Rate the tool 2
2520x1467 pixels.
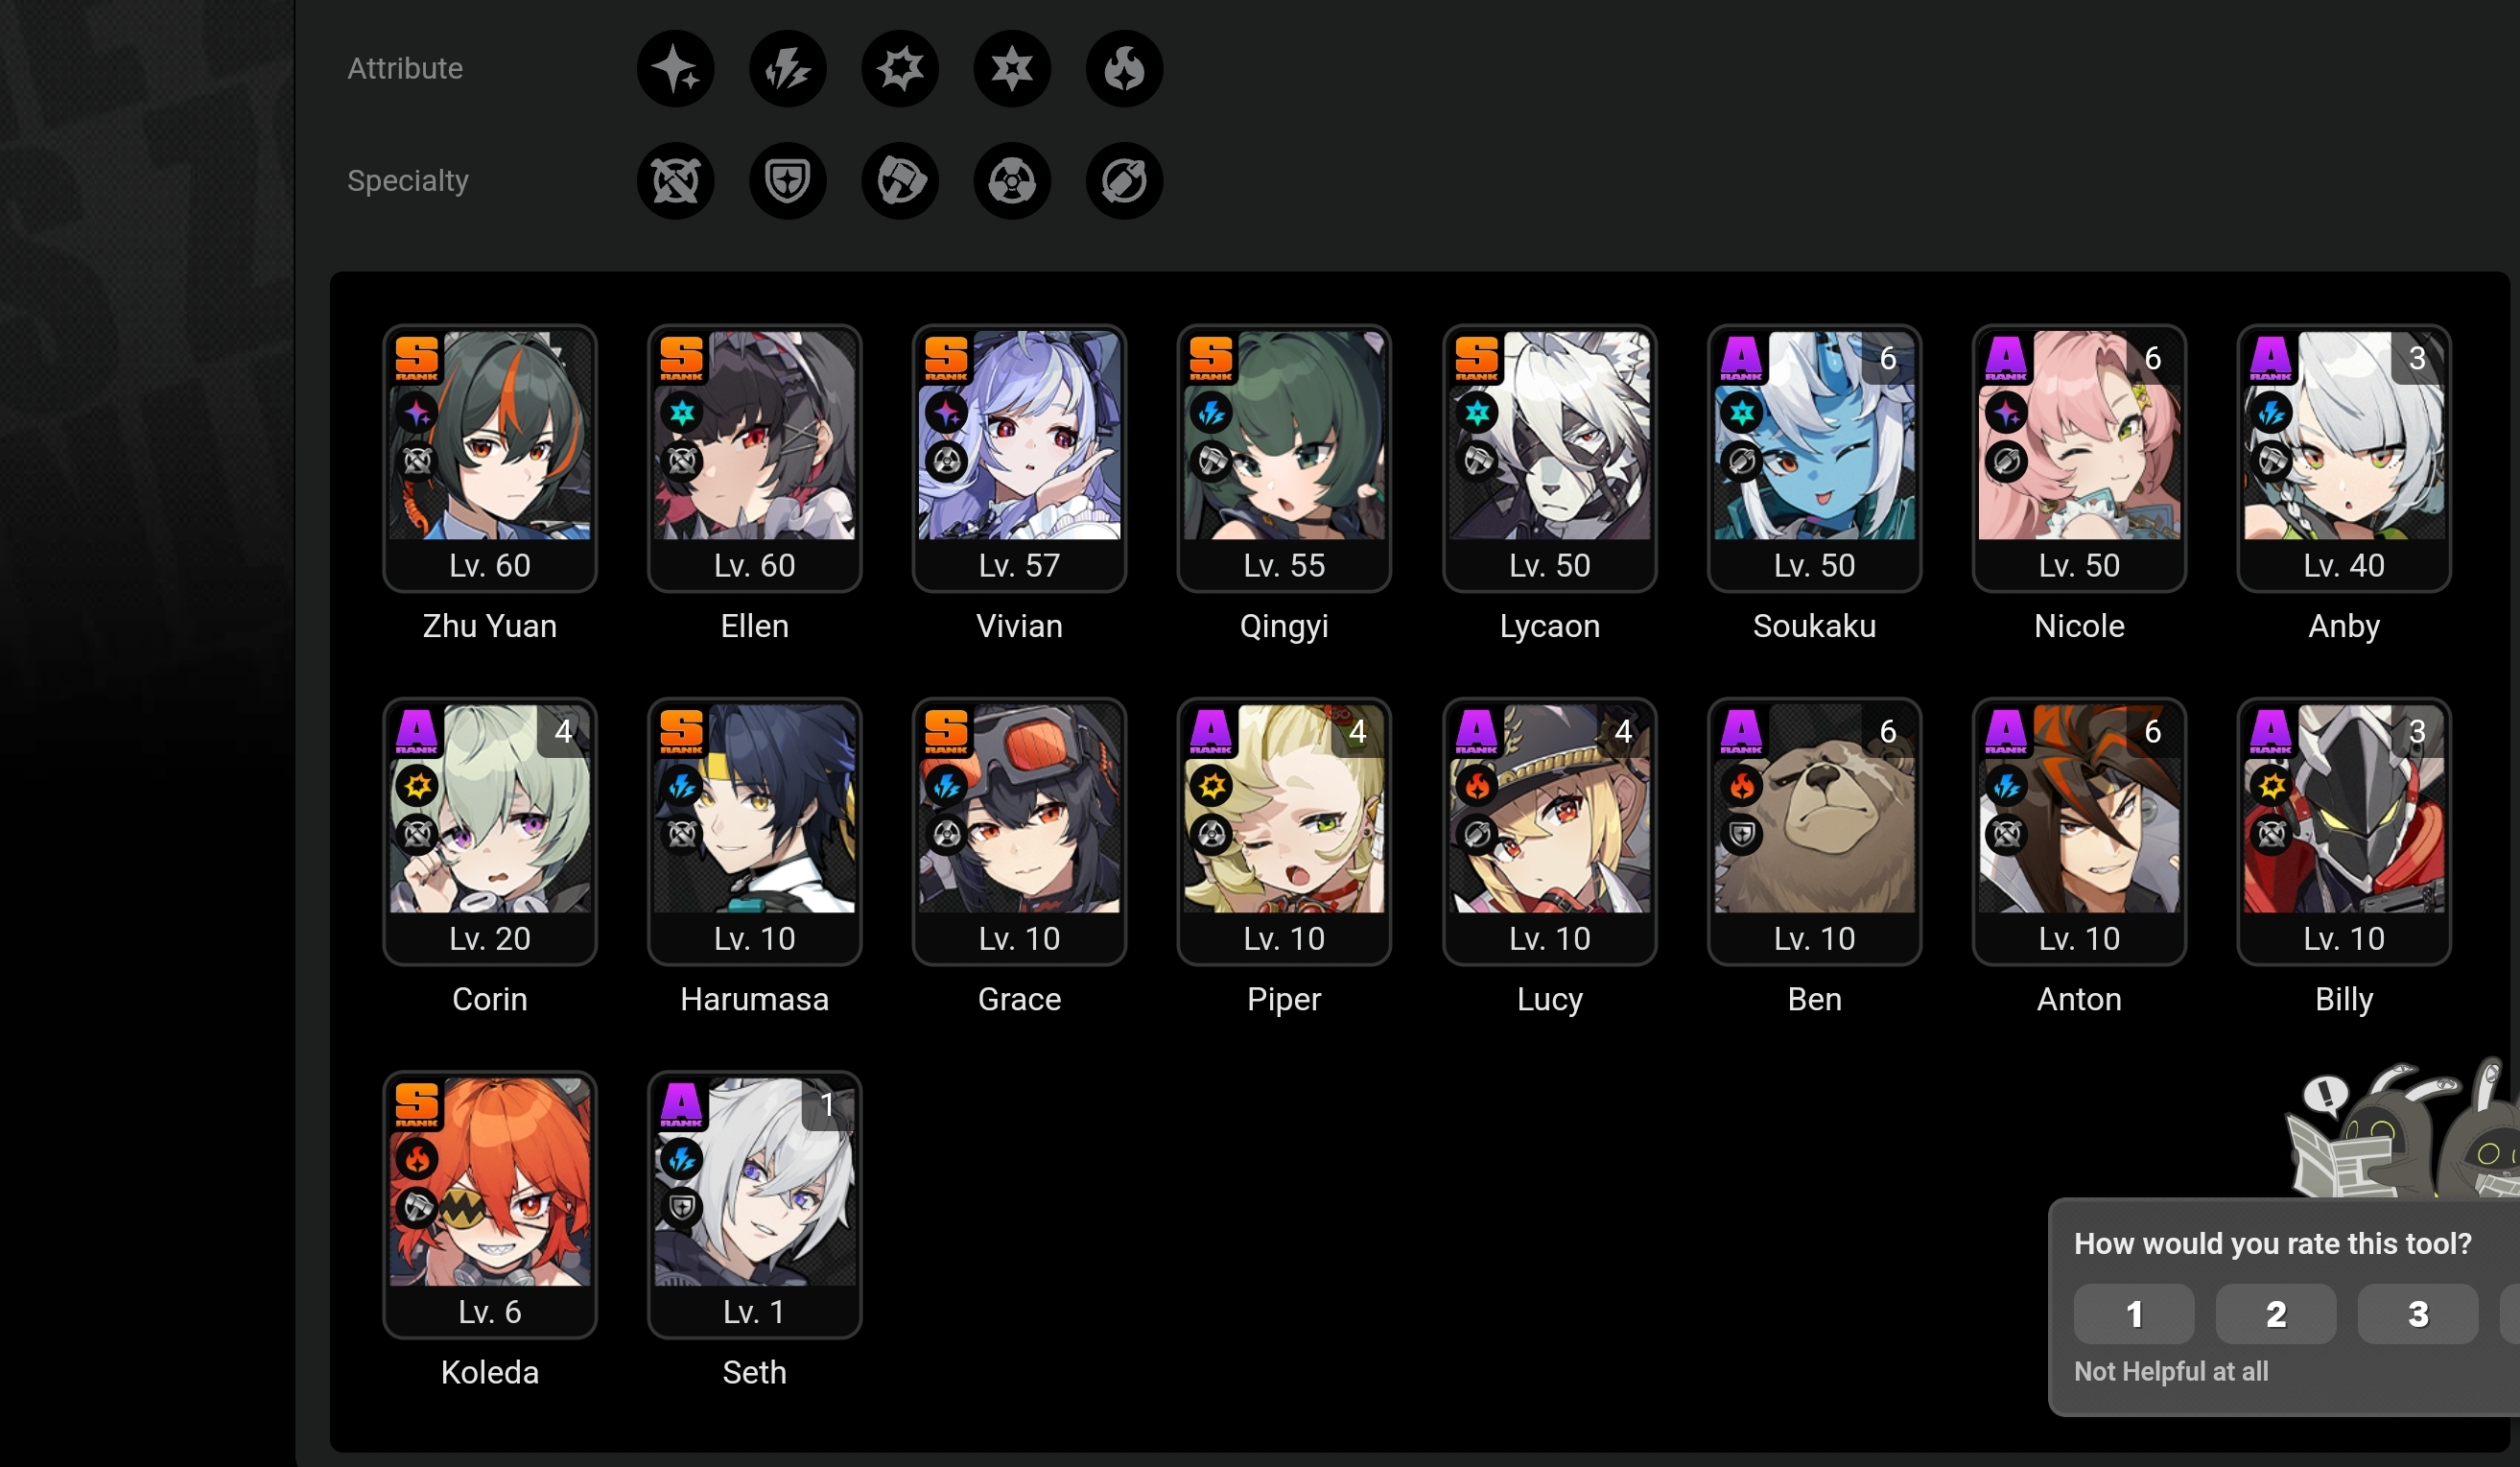[2275, 1313]
